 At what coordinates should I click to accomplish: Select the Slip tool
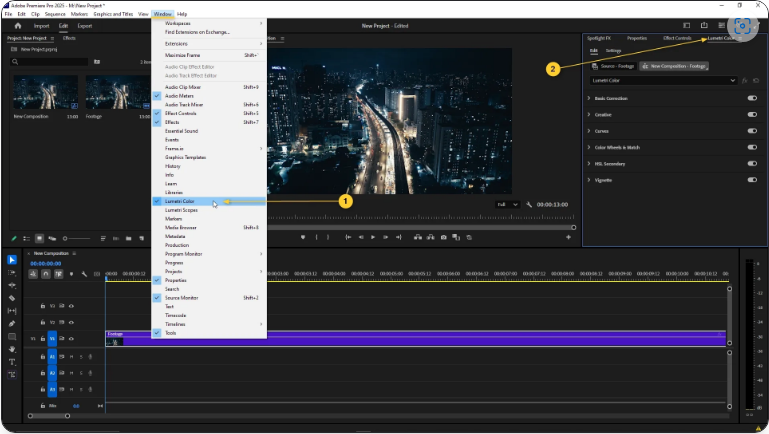click(12, 311)
